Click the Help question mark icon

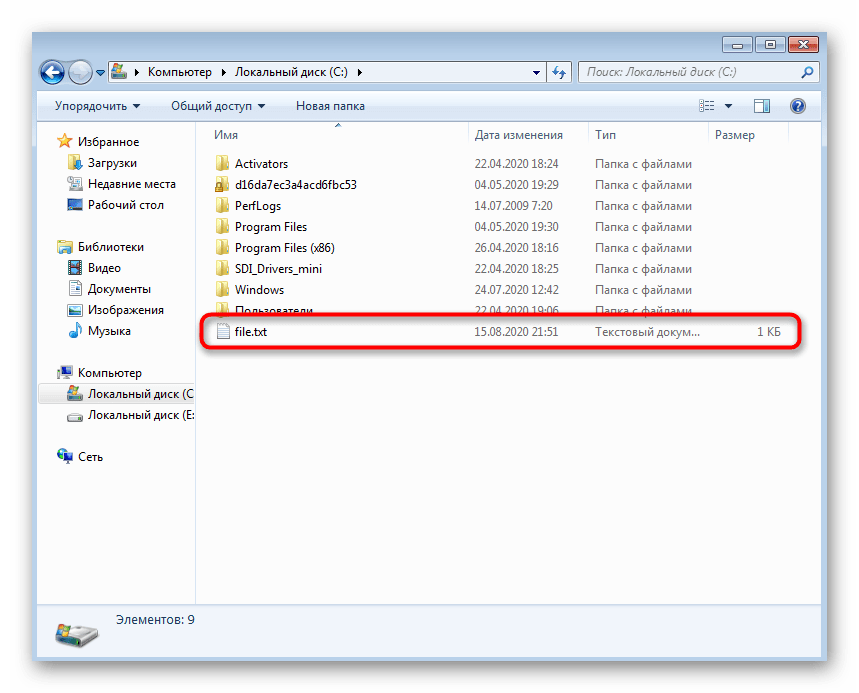(797, 106)
